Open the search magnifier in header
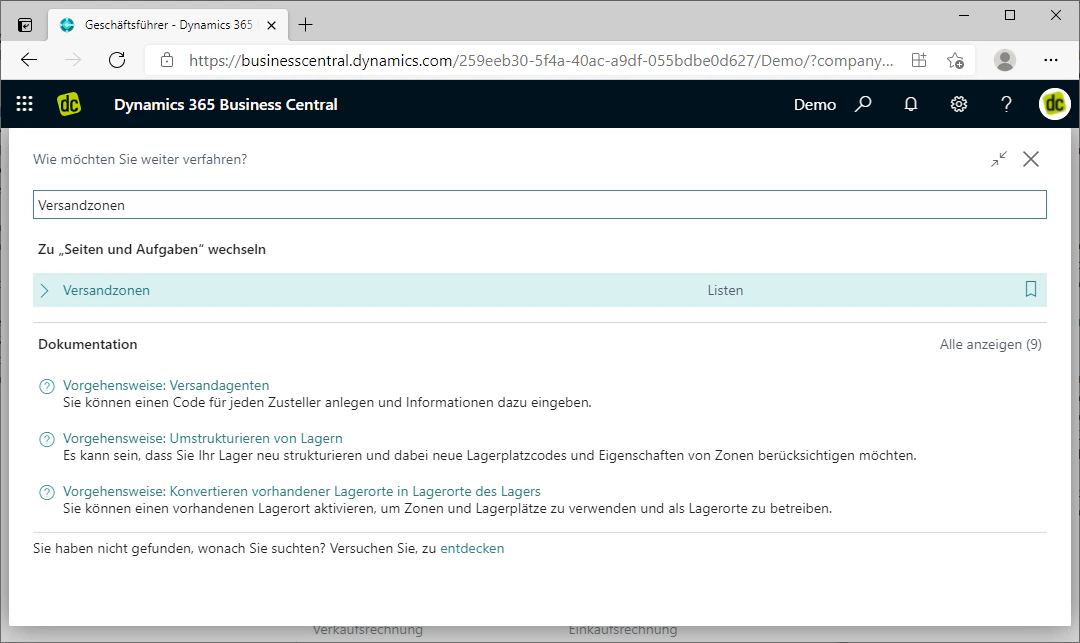This screenshot has height=643, width=1080. point(863,104)
